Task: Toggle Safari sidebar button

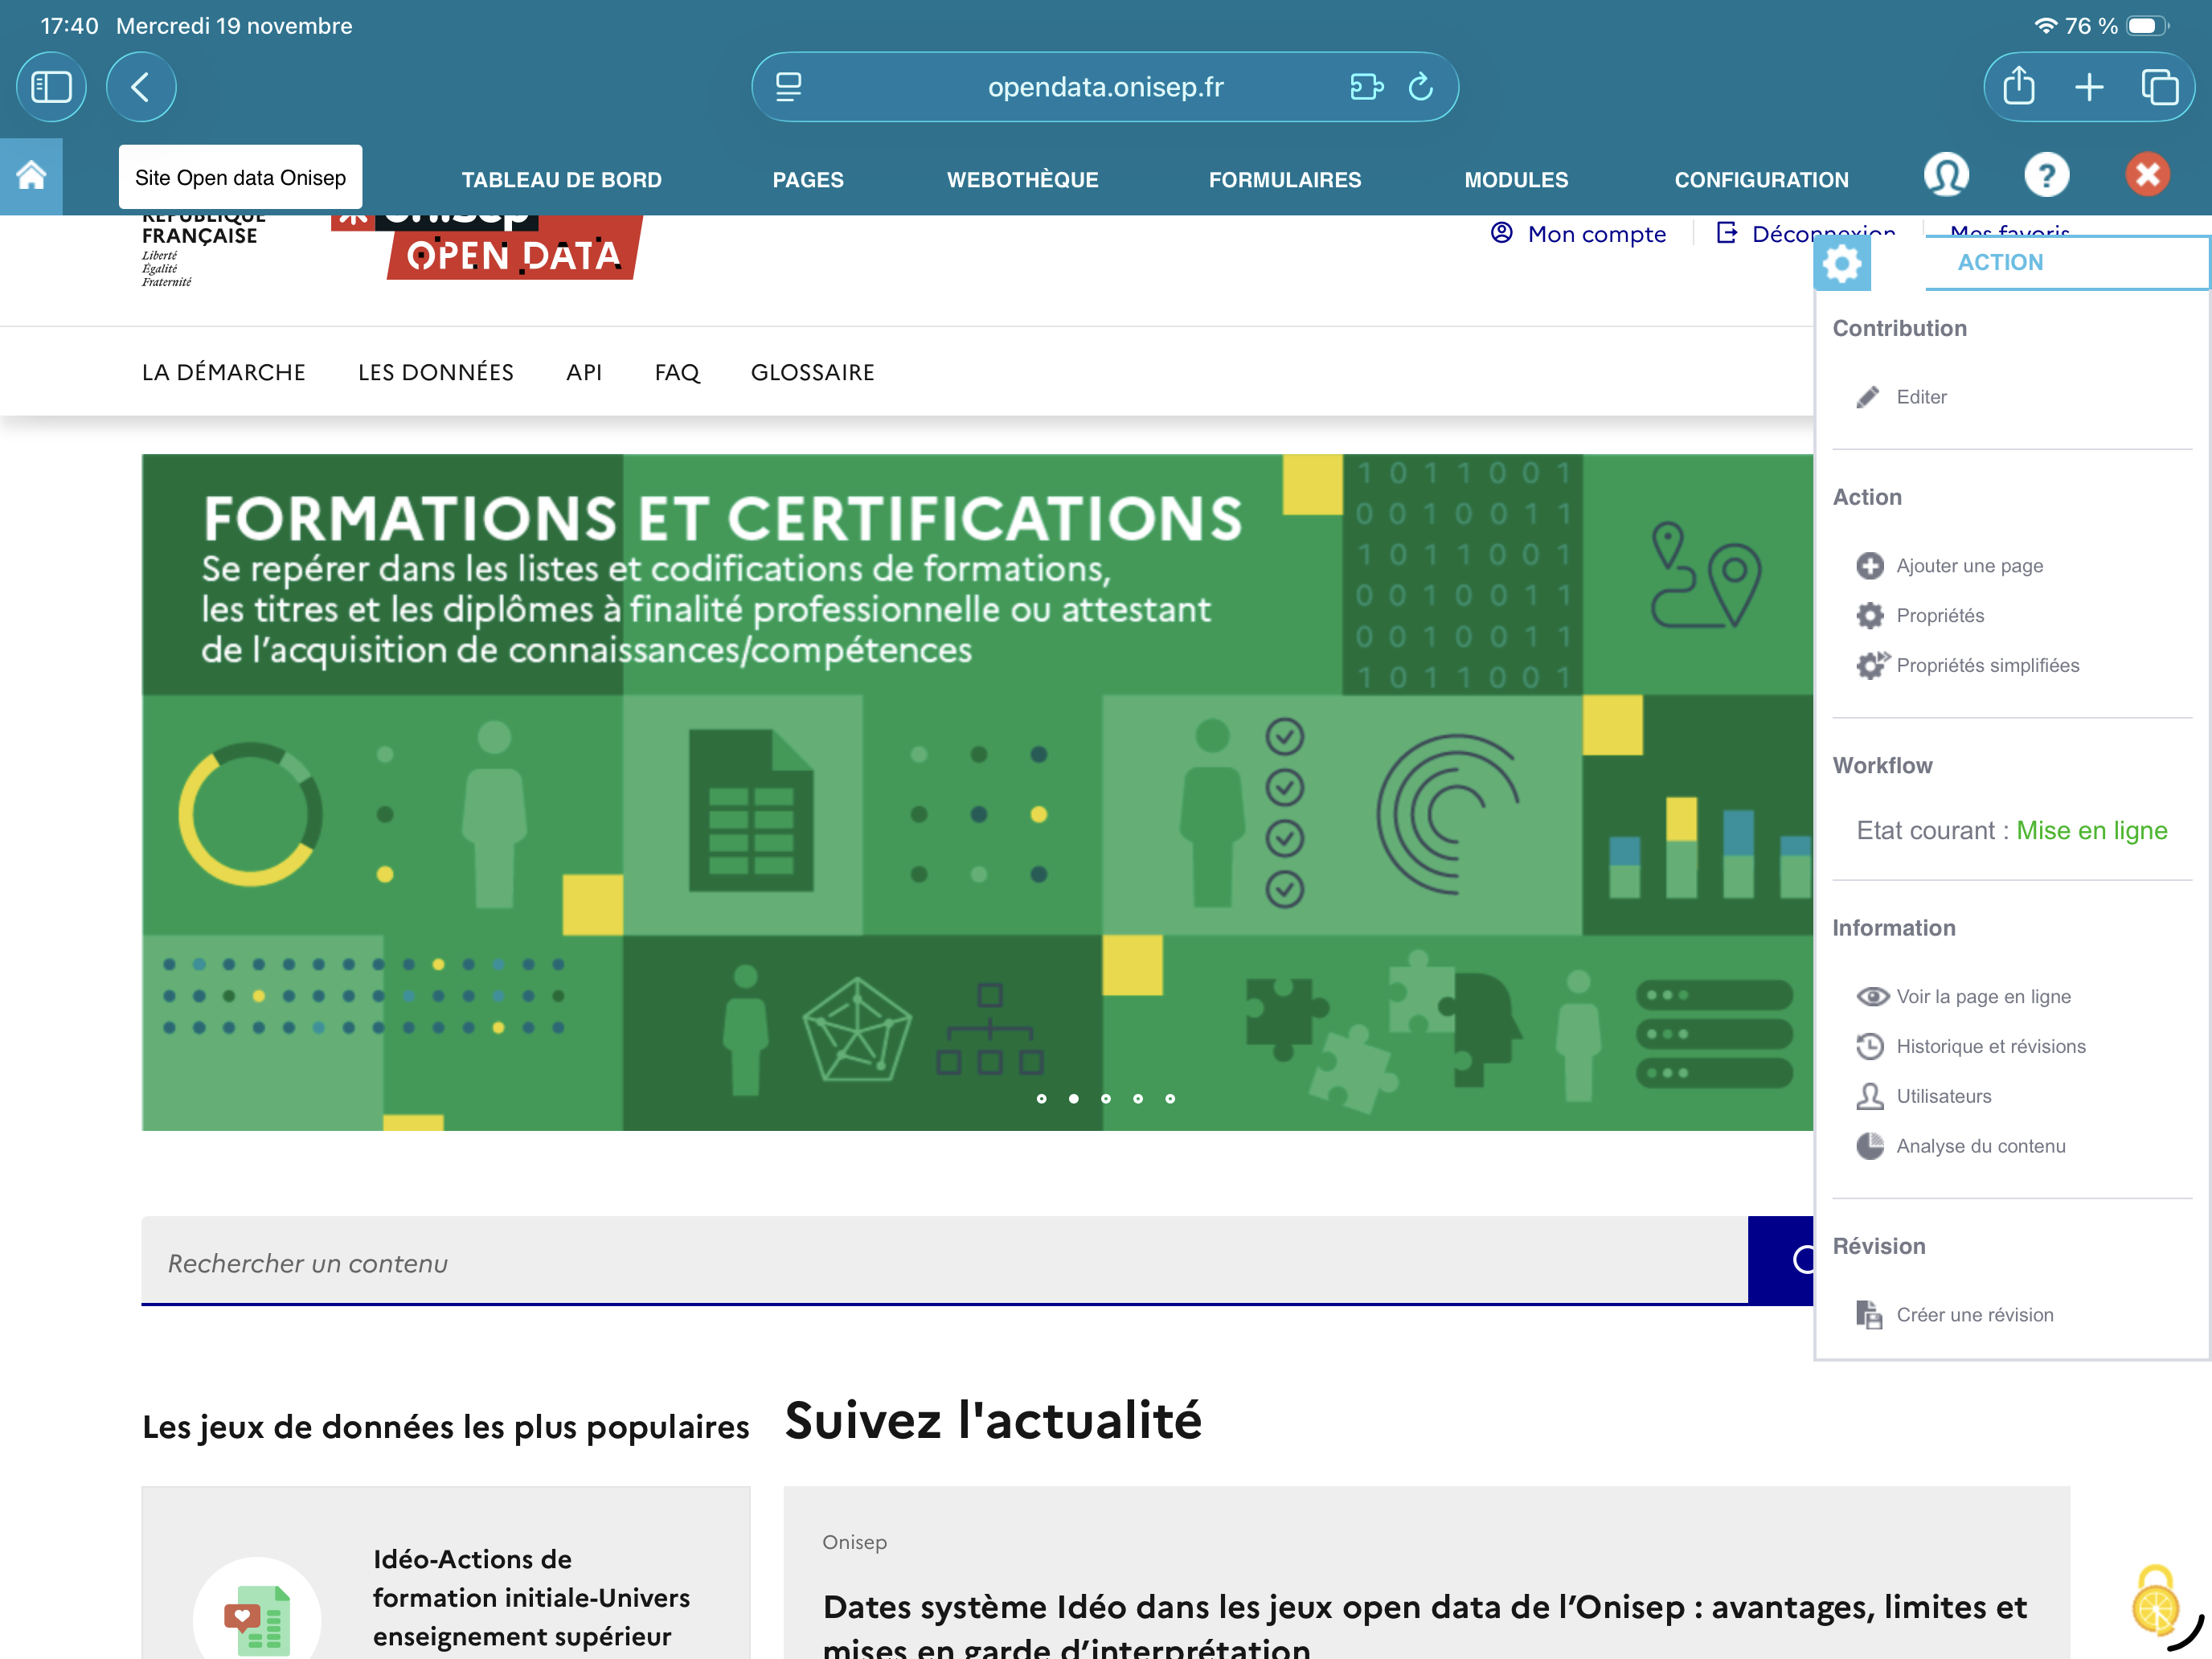Action: (51, 87)
